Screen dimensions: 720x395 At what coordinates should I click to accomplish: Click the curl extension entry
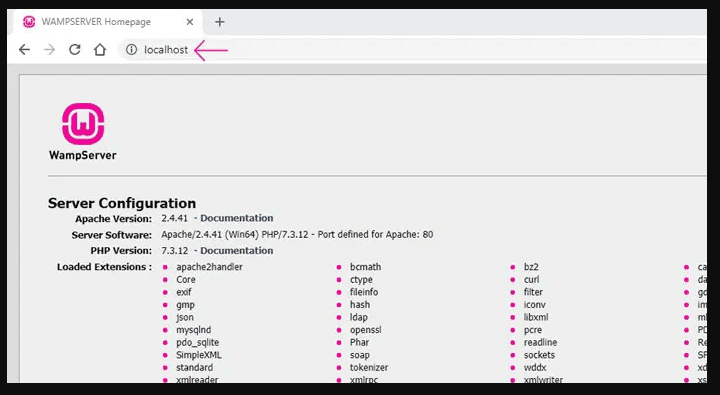pyautogui.click(x=532, y=280)
